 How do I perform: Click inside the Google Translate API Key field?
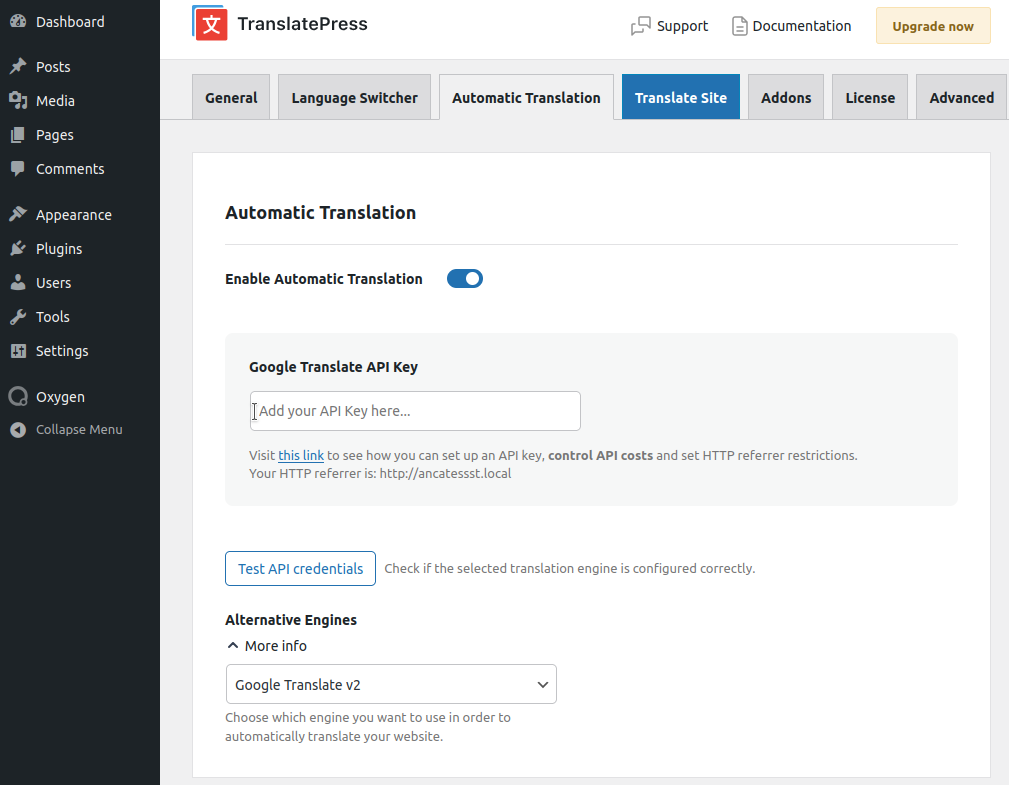pos(414,410)
